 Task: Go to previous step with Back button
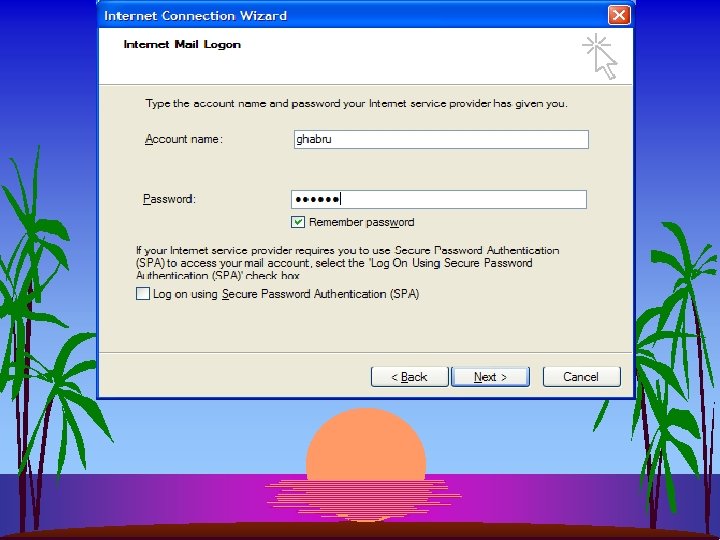[x=409, y=377]
